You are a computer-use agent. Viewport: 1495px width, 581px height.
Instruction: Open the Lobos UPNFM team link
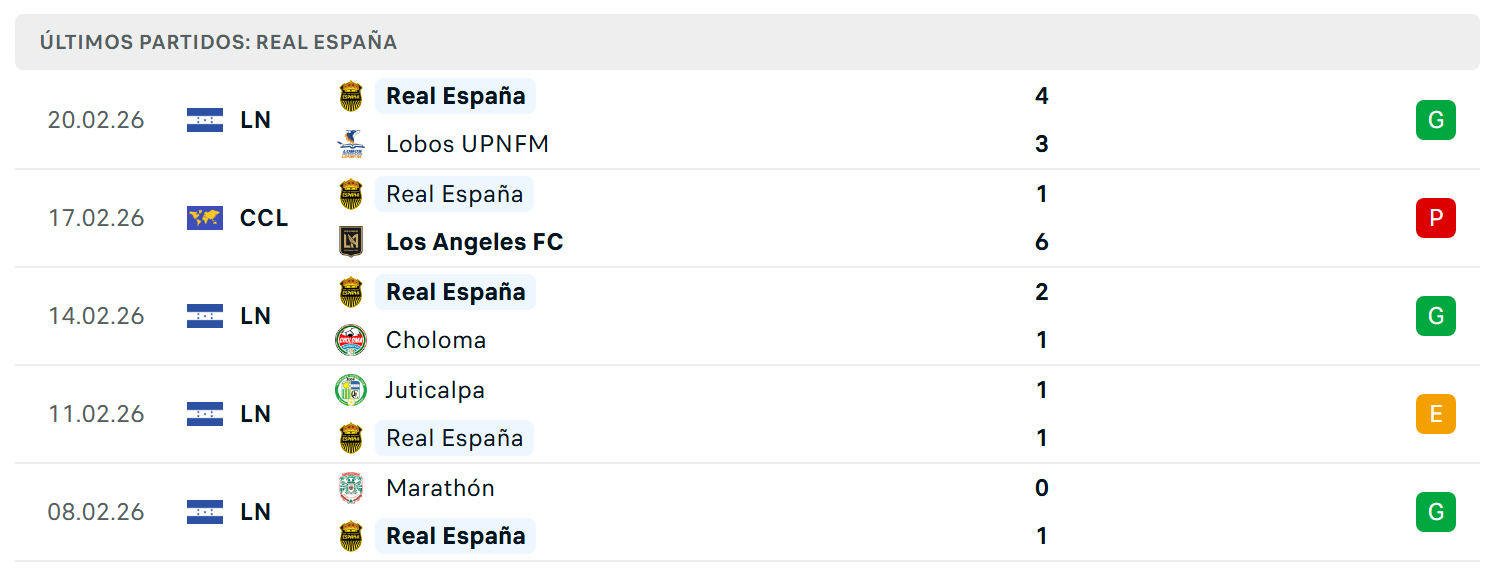(x=468, y=144)
